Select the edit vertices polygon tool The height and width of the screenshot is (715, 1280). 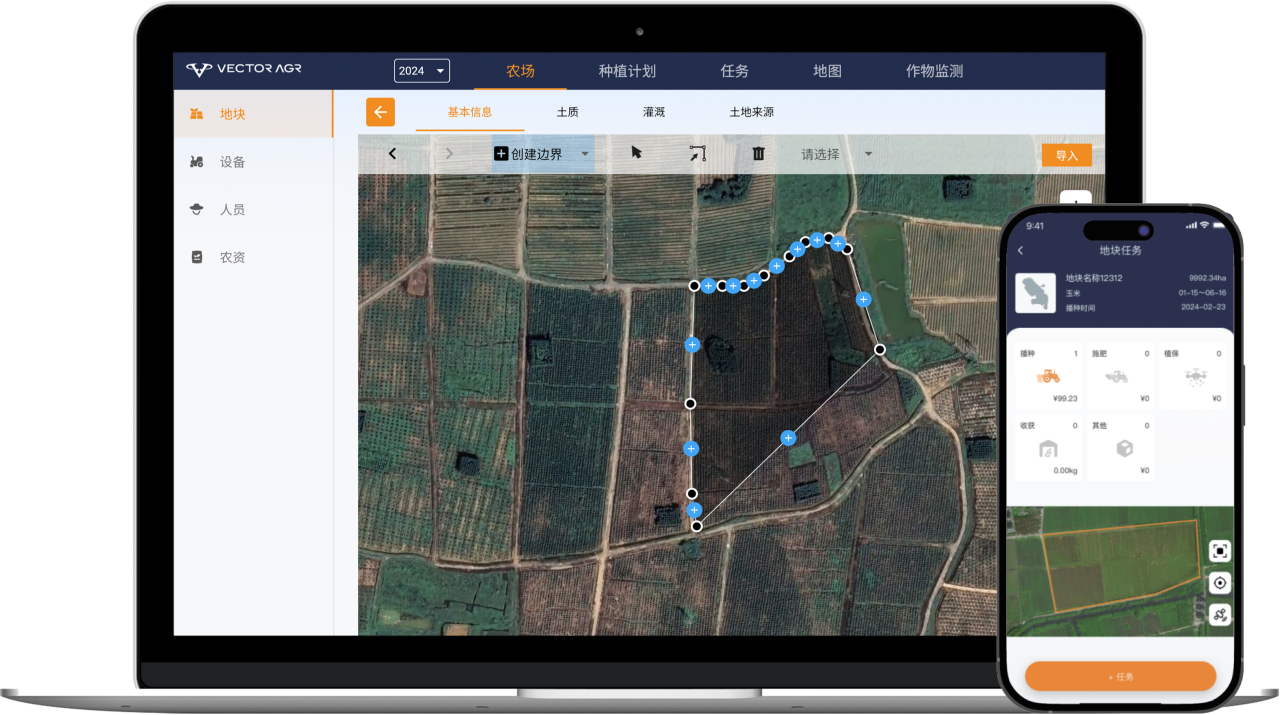coord(697,154)
